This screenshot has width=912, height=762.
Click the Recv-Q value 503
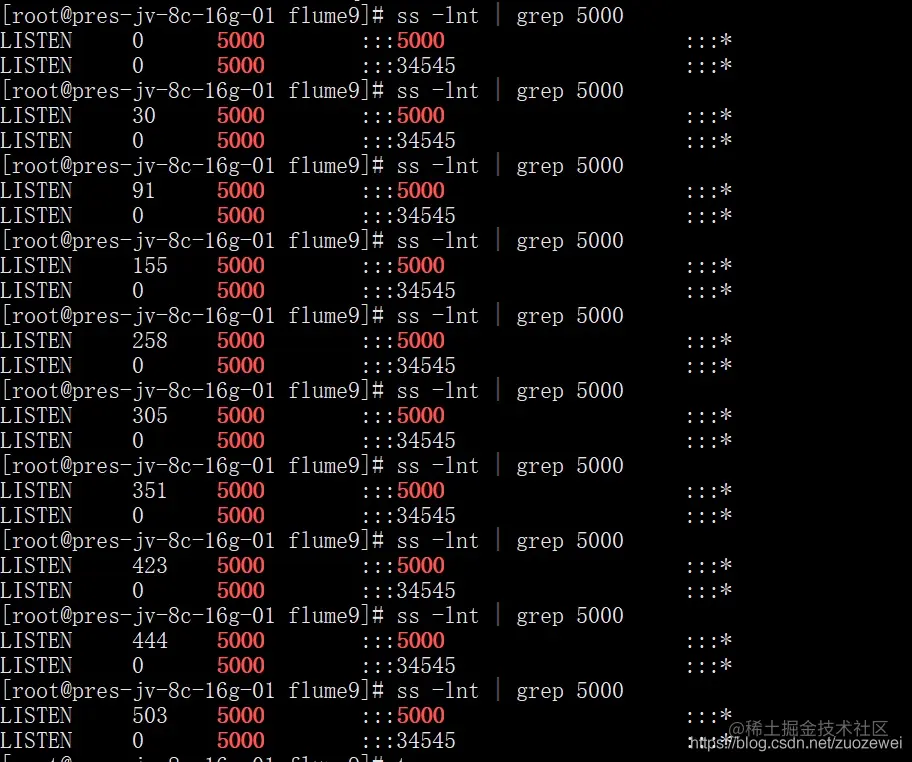tap(150, 715)
